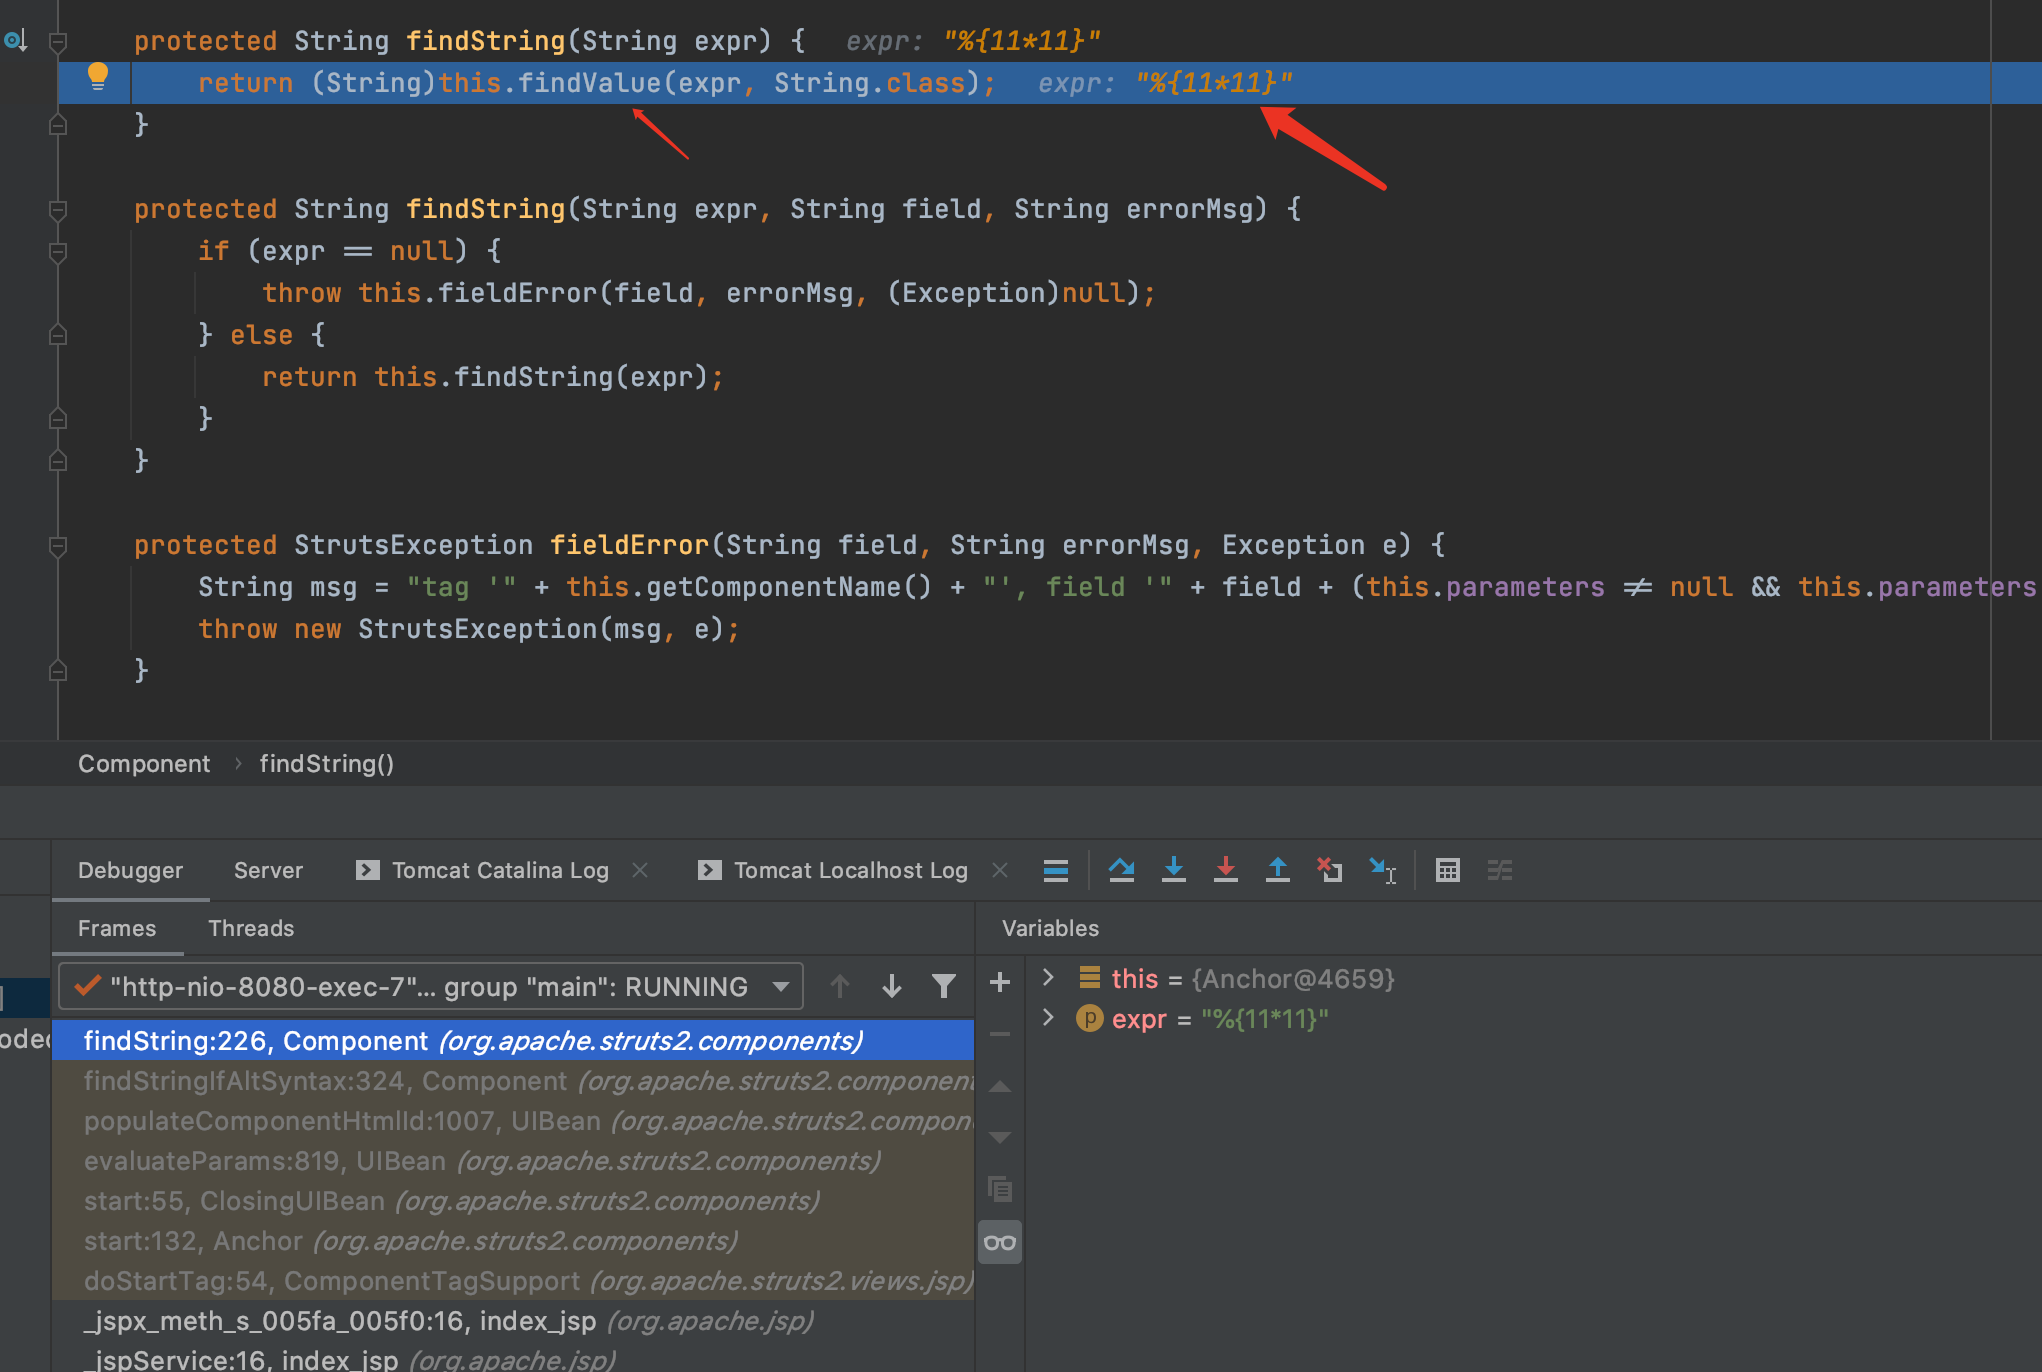
Task: Select frame findString:226, Component
Action: [x=513, y=1040]
